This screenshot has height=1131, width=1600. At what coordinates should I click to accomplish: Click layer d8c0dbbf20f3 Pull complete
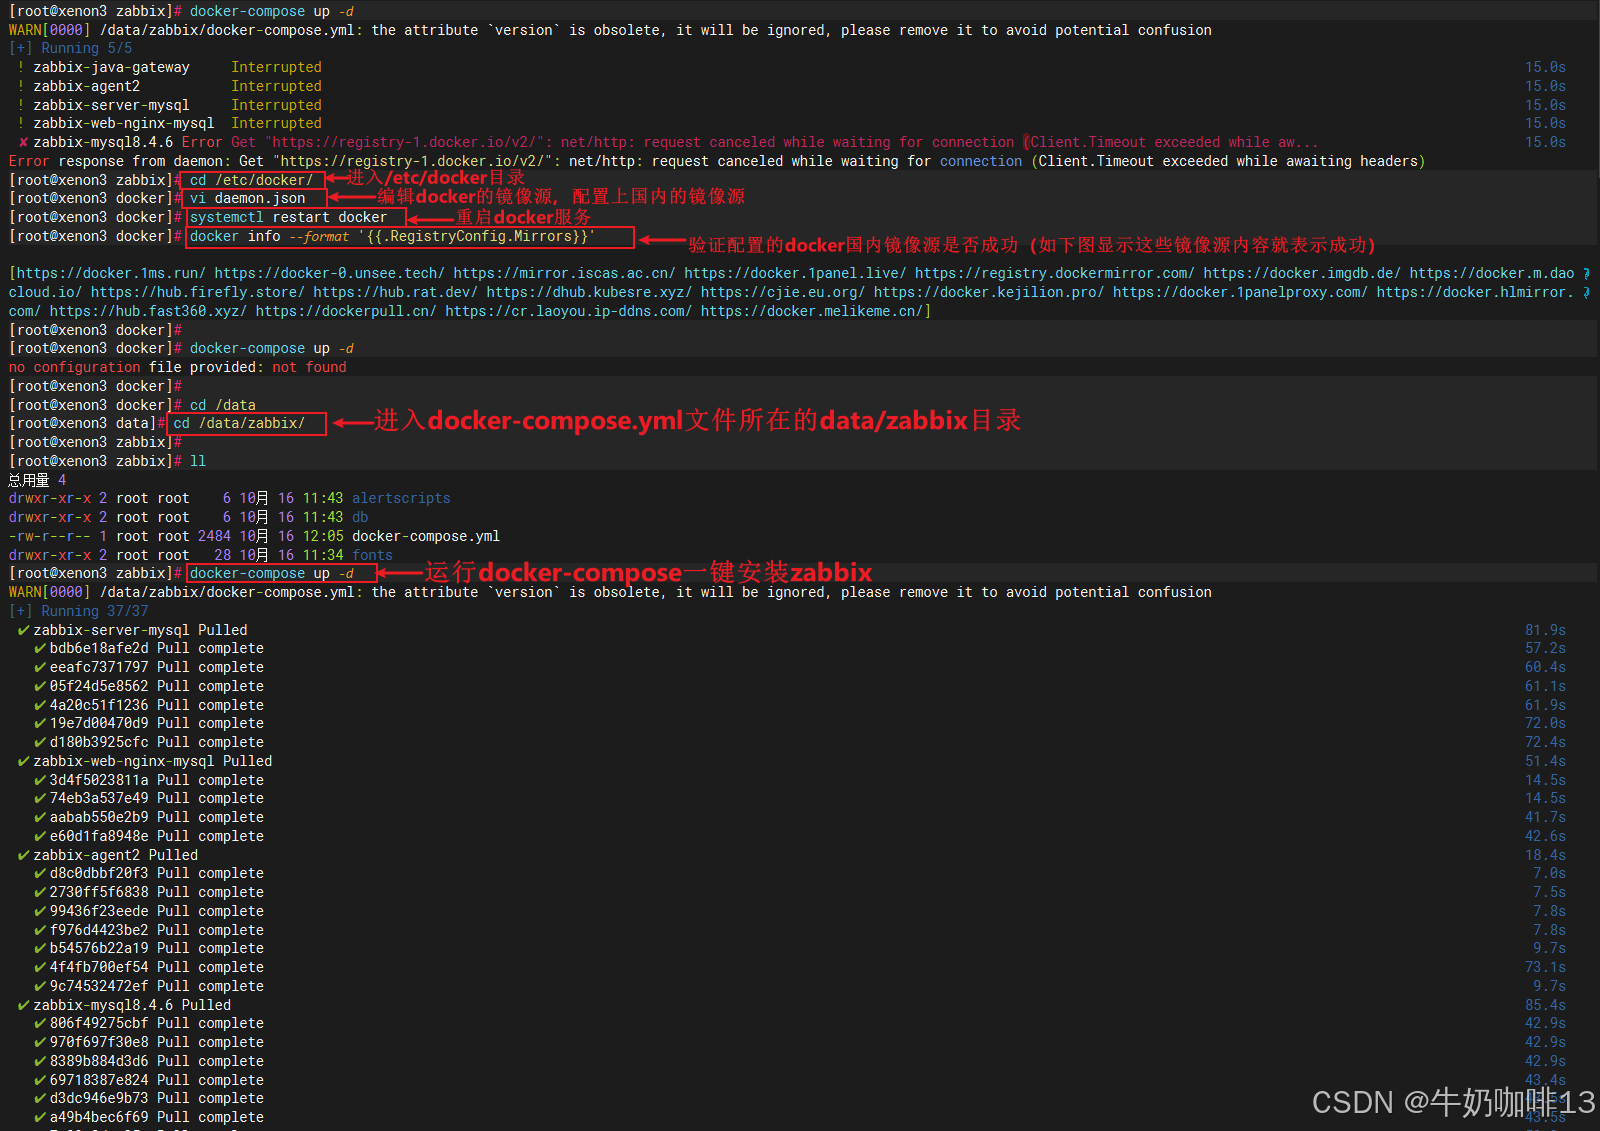coord(149,873)
